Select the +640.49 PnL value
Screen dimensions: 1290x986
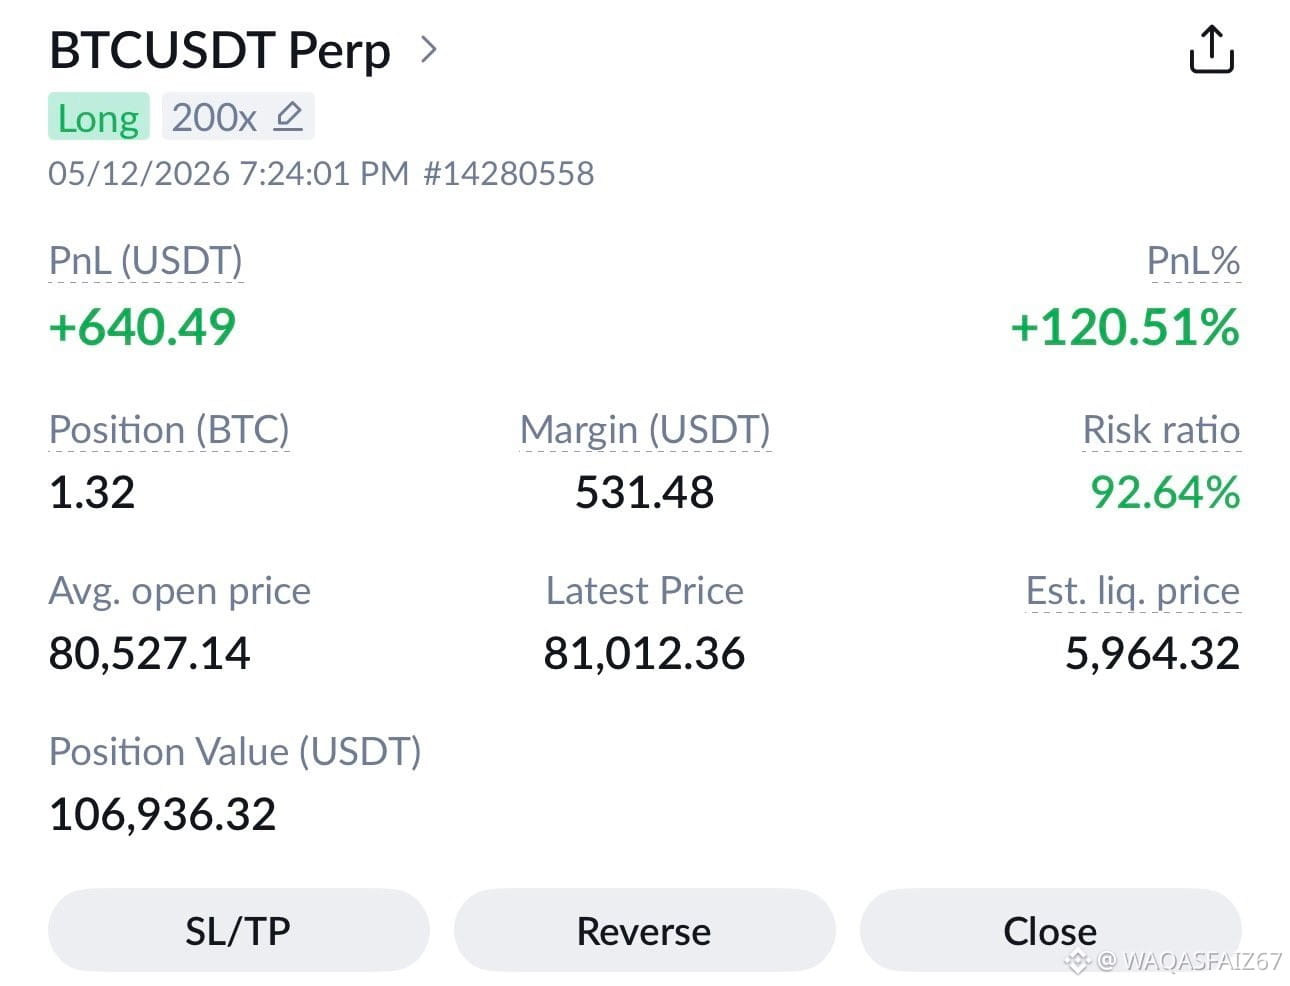click(142, 327)
